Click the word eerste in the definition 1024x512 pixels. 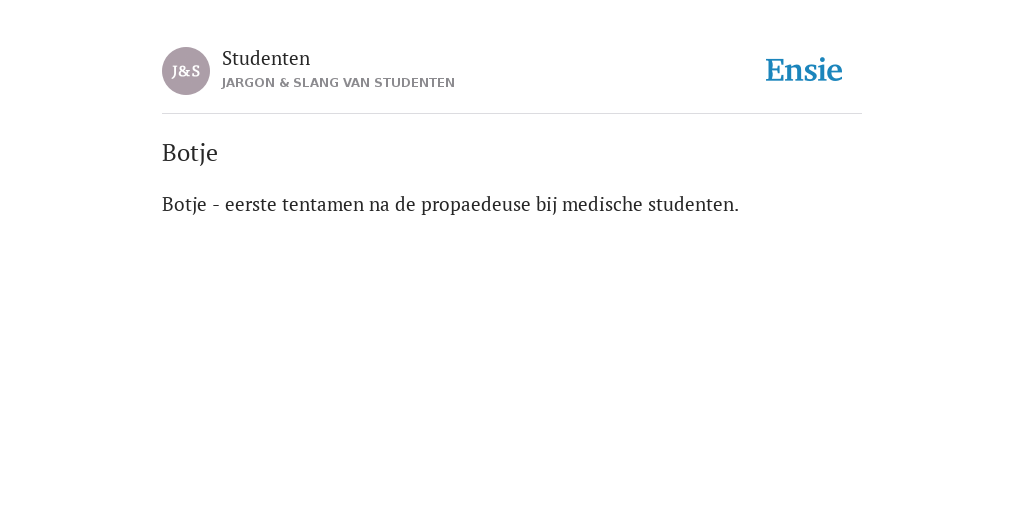click(251, 205)
